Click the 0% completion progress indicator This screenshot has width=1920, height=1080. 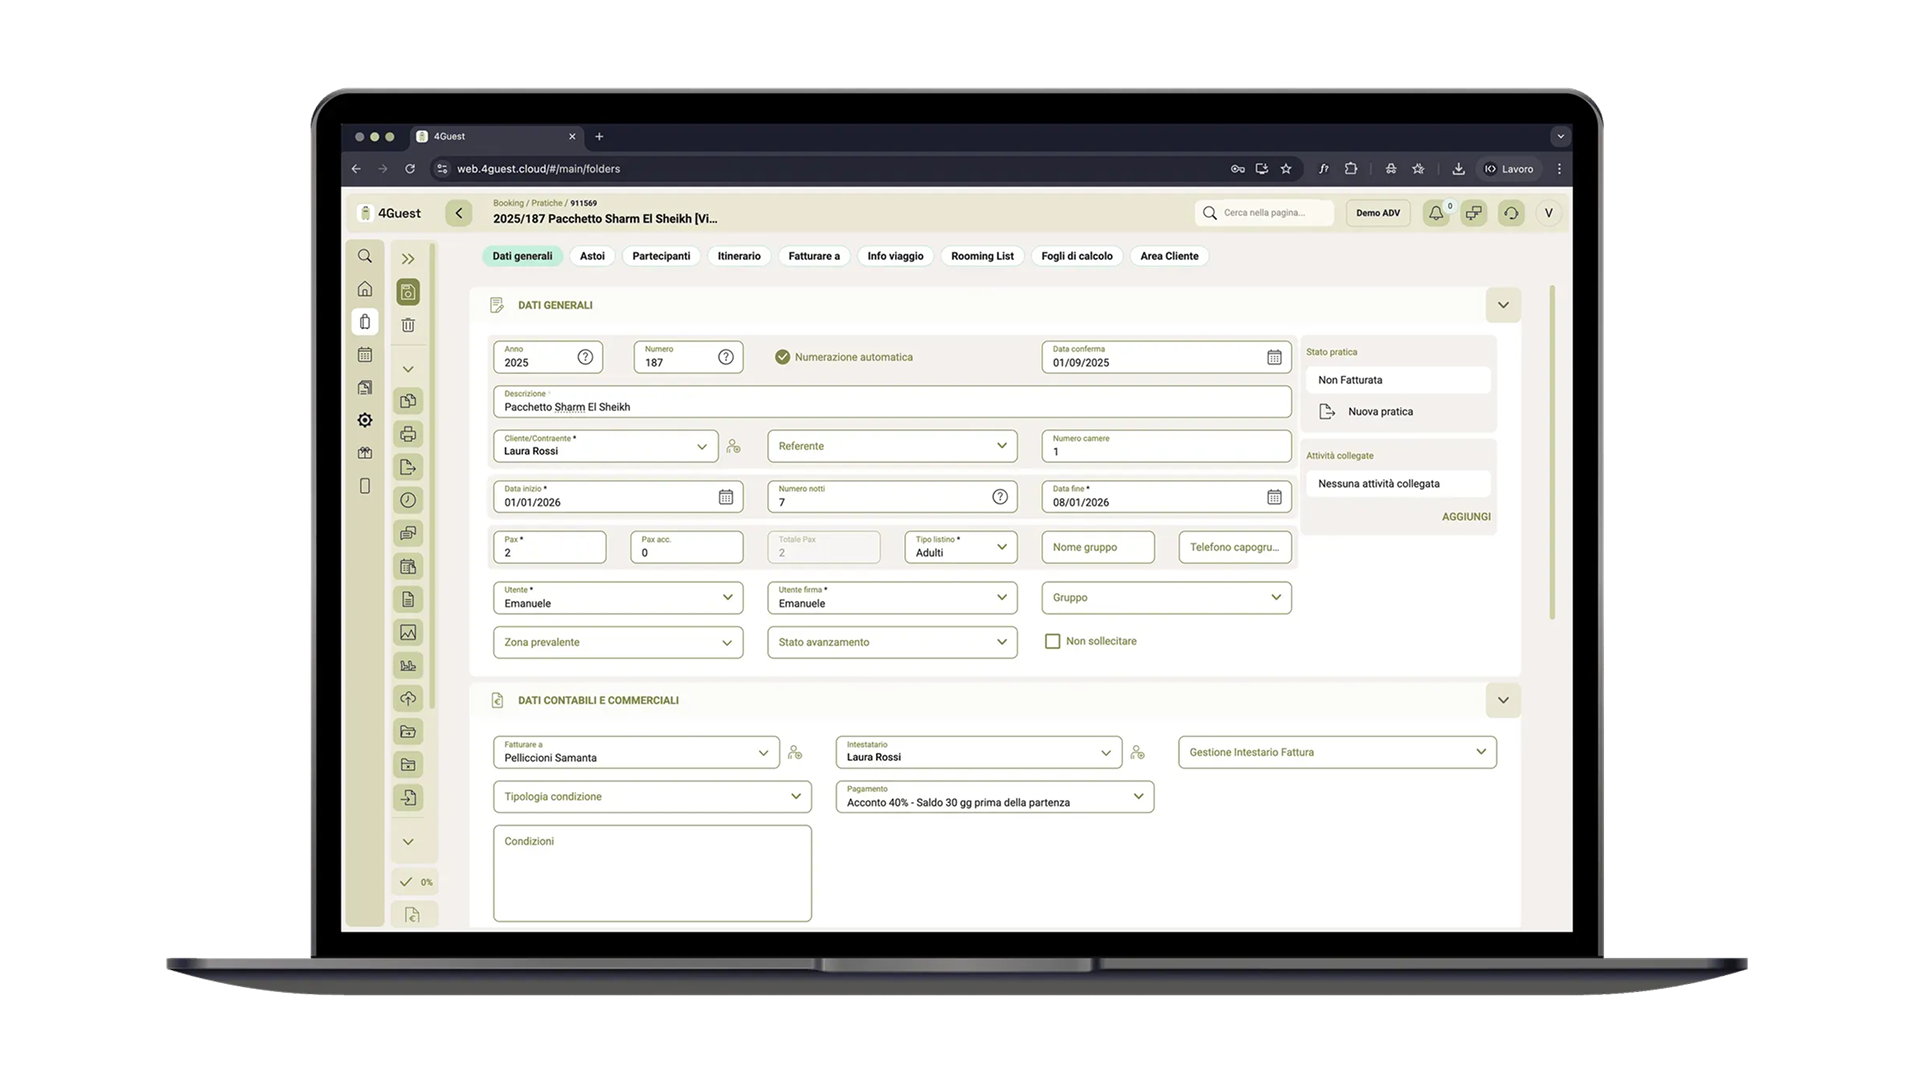click(x=417, y=882)
